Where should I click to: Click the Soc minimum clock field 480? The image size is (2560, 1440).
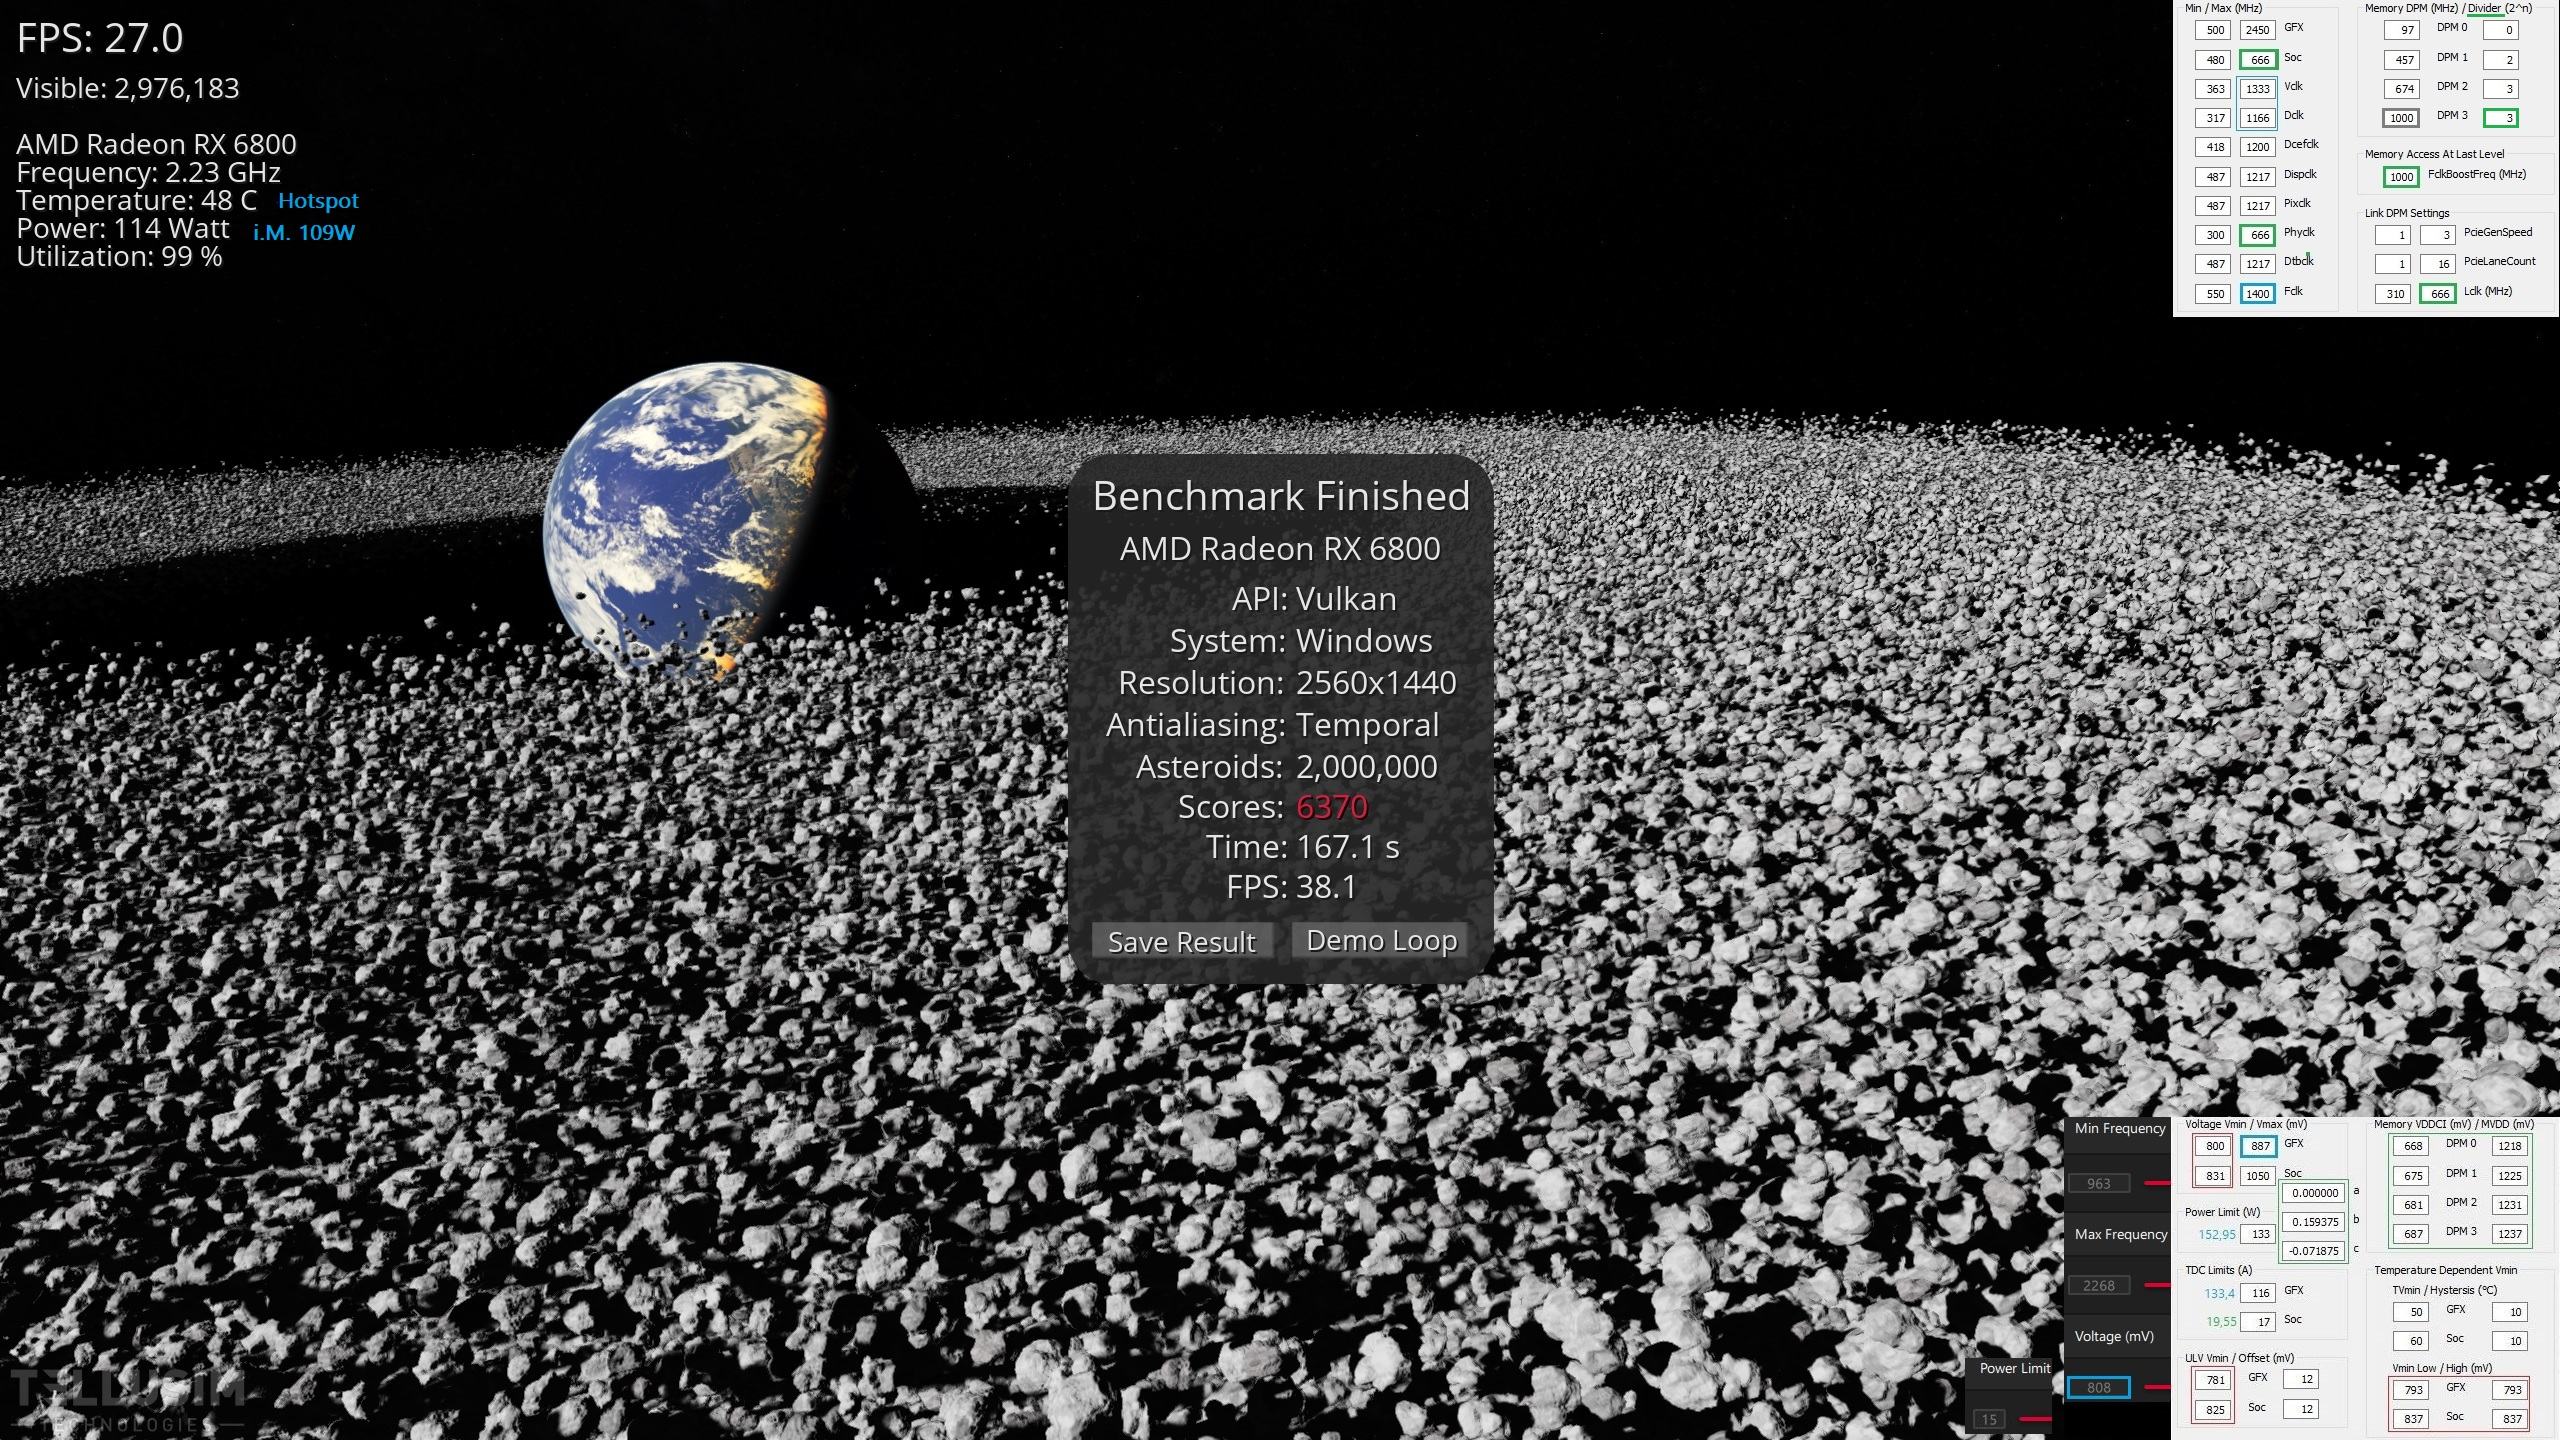2213,59
